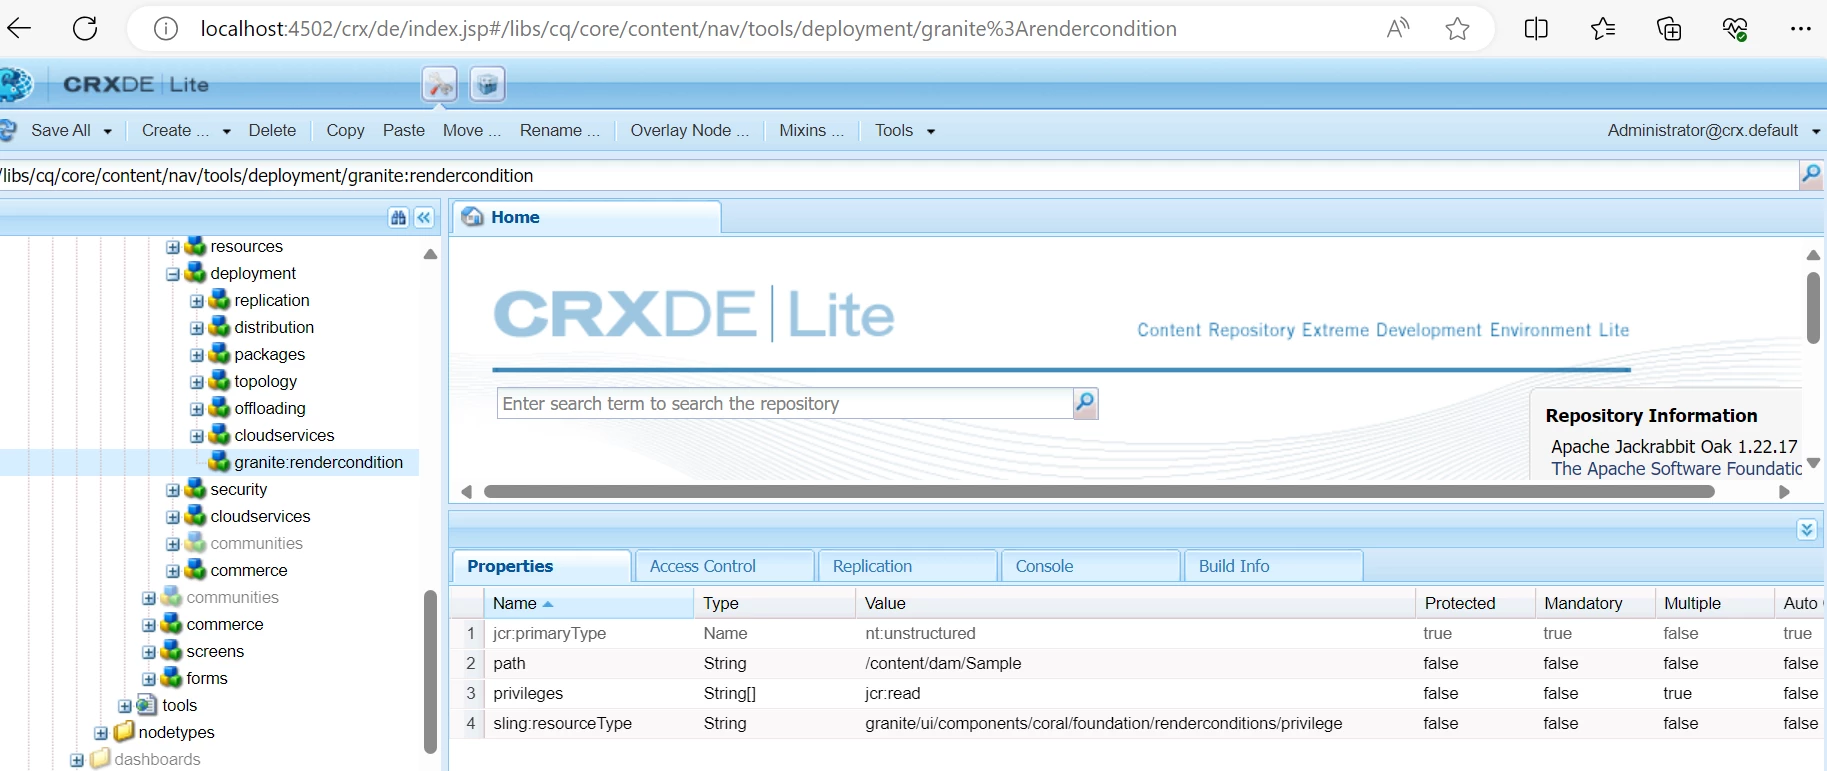Expand the replication node
Screen dimensions: 1827x771
(197, 300)
